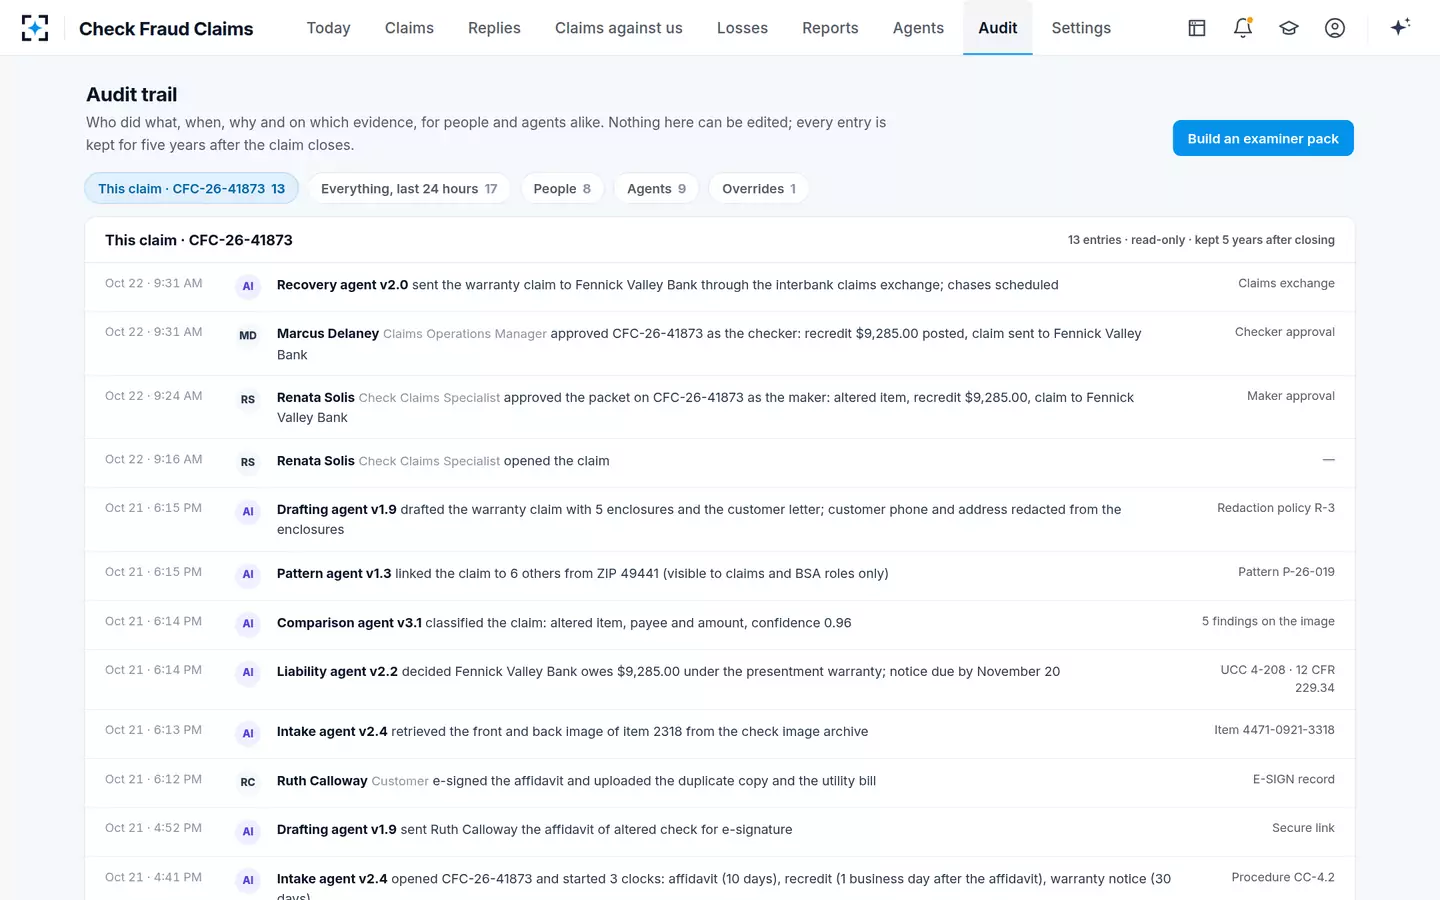
Task: Go to Settings
Action: pyautogui.click(x=1081, y=28)
